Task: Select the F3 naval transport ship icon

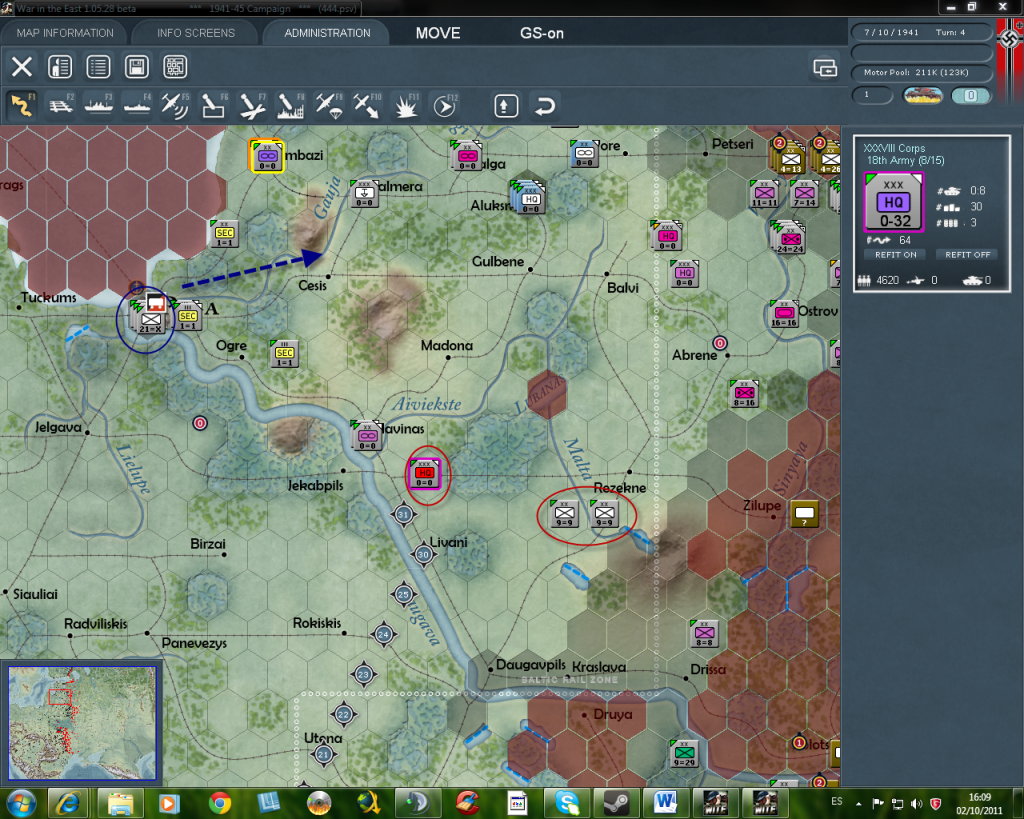Action: tap(99, 105)
